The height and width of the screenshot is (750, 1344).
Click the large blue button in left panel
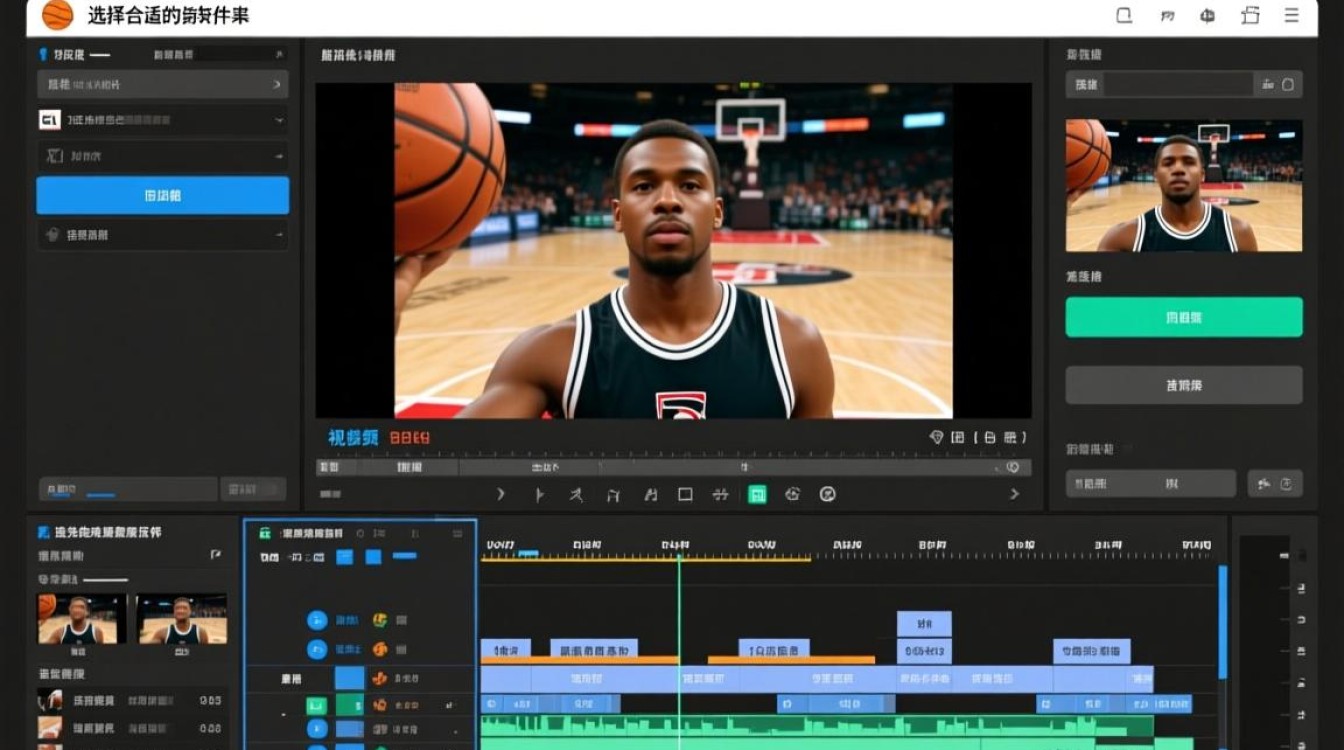pyautogui.click(x=162, y=195)
